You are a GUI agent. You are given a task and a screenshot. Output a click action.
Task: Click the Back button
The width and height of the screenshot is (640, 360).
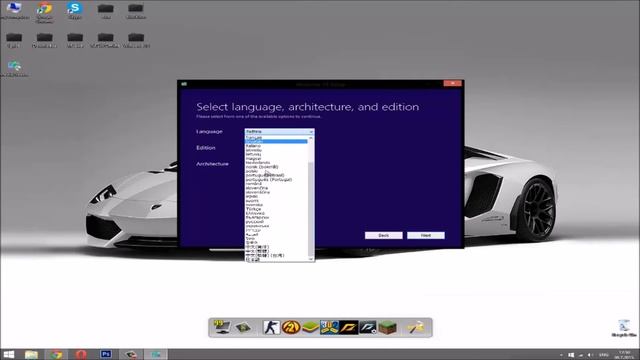click(x=384, y=236)
